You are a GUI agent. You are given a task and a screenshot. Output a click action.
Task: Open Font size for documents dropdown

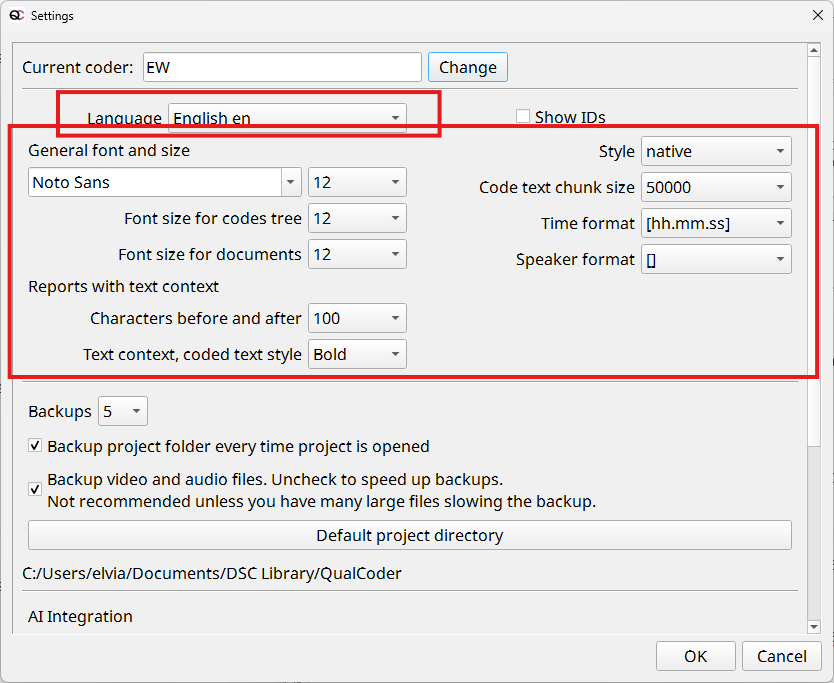(x=357, y=254)
